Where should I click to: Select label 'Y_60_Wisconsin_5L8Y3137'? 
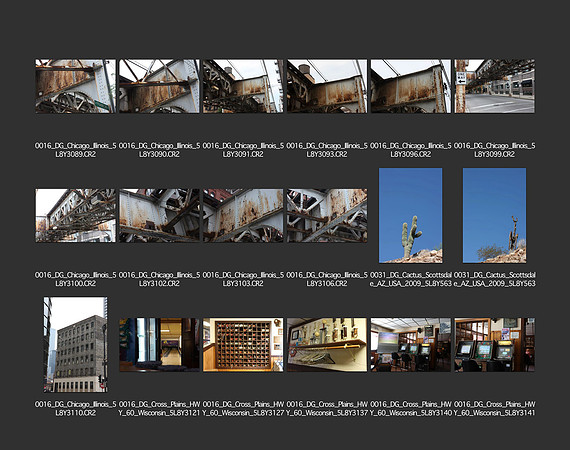(327, 413)
